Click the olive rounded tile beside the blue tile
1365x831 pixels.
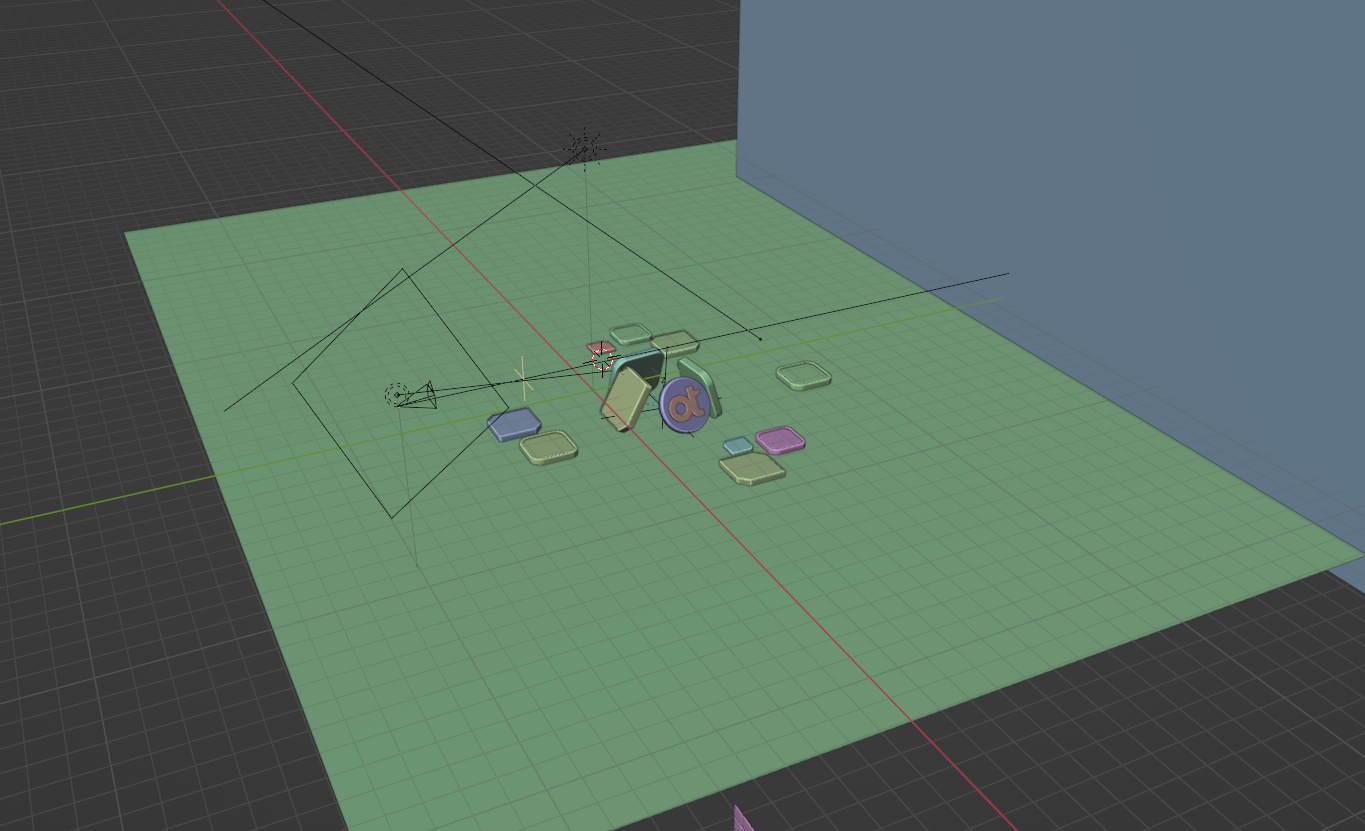coord(549,447)
